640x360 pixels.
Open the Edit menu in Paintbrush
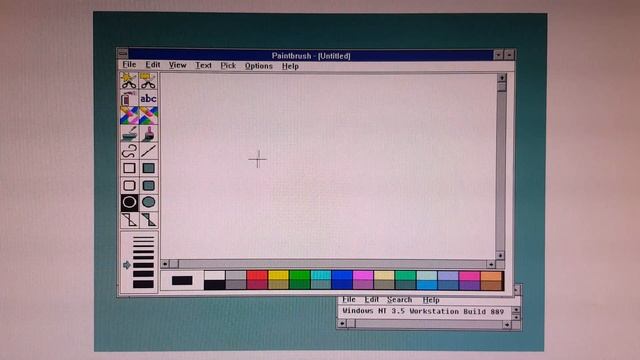tap(153, 64)
